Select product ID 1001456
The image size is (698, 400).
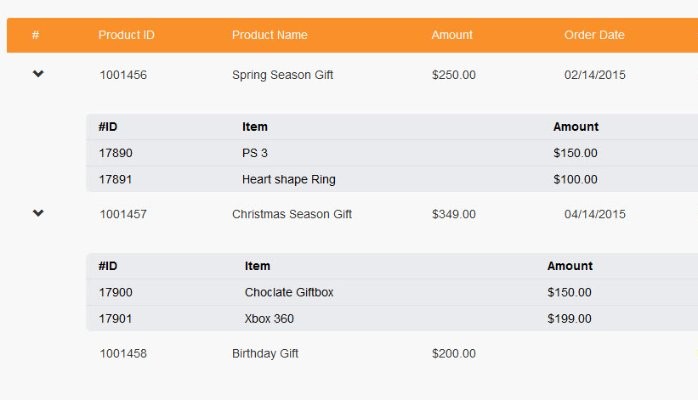tap(123, 75)
